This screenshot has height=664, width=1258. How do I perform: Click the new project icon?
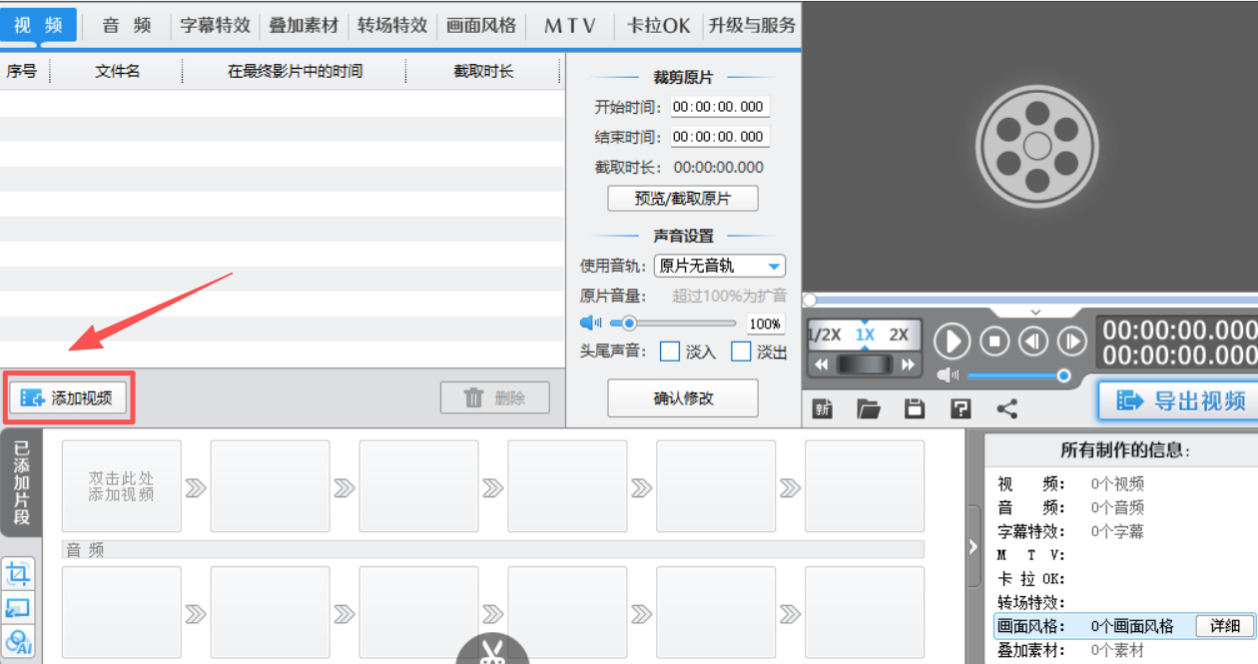click(x=821, y=408)
